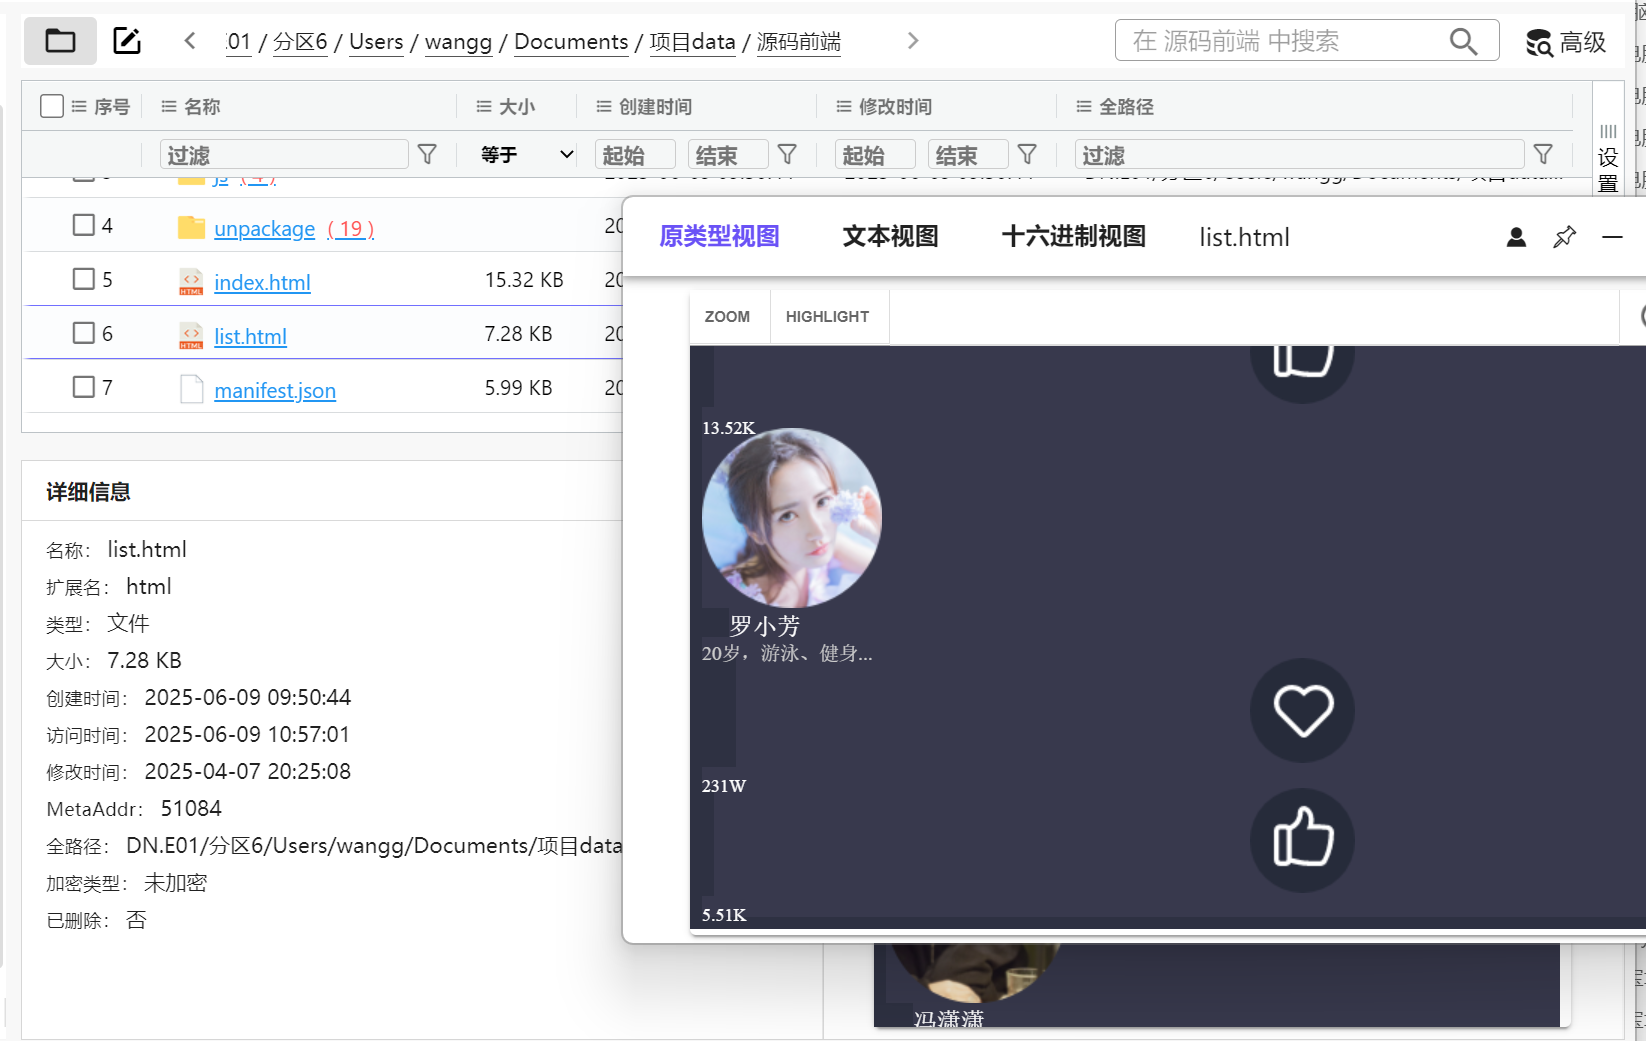Click the 罗小芳 profile avatar
Viewport: 1646px width, 1041px height.
click(x=791, y=518)
